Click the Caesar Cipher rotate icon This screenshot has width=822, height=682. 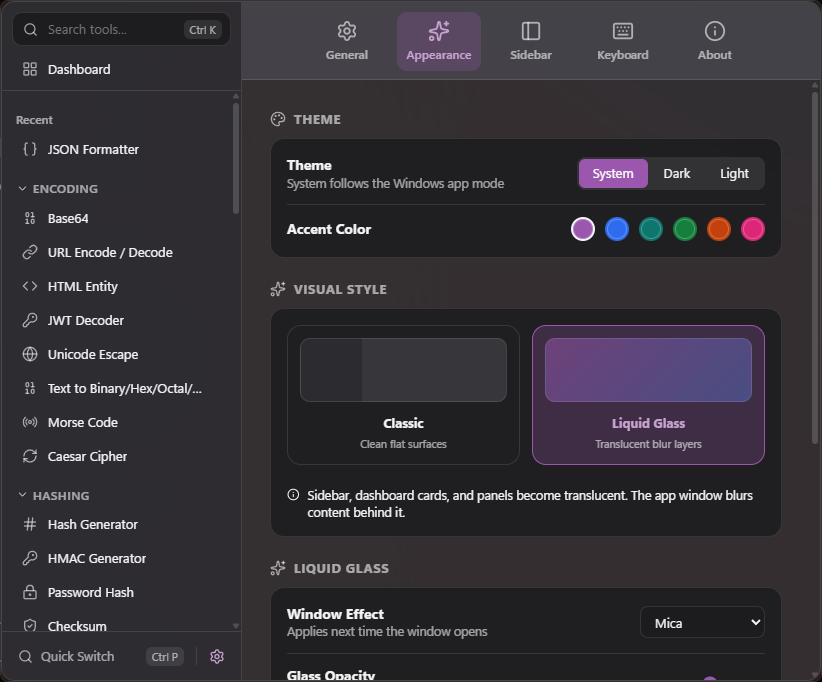(30, 457)
